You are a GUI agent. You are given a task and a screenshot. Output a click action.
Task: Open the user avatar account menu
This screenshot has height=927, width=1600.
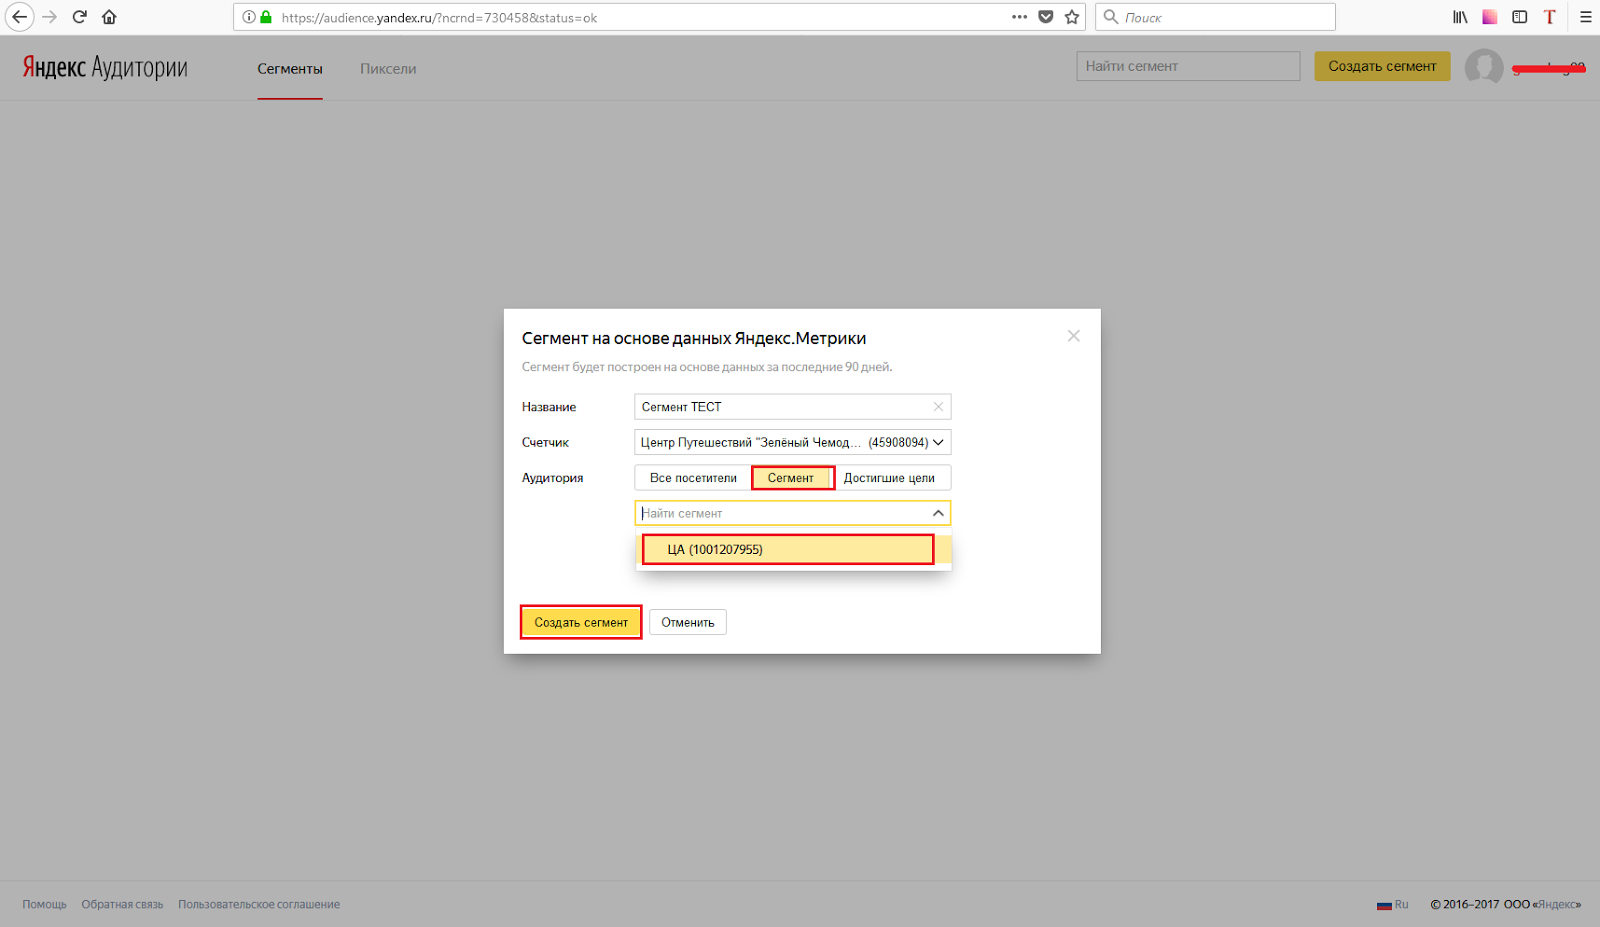click(x=1484, y=67)
